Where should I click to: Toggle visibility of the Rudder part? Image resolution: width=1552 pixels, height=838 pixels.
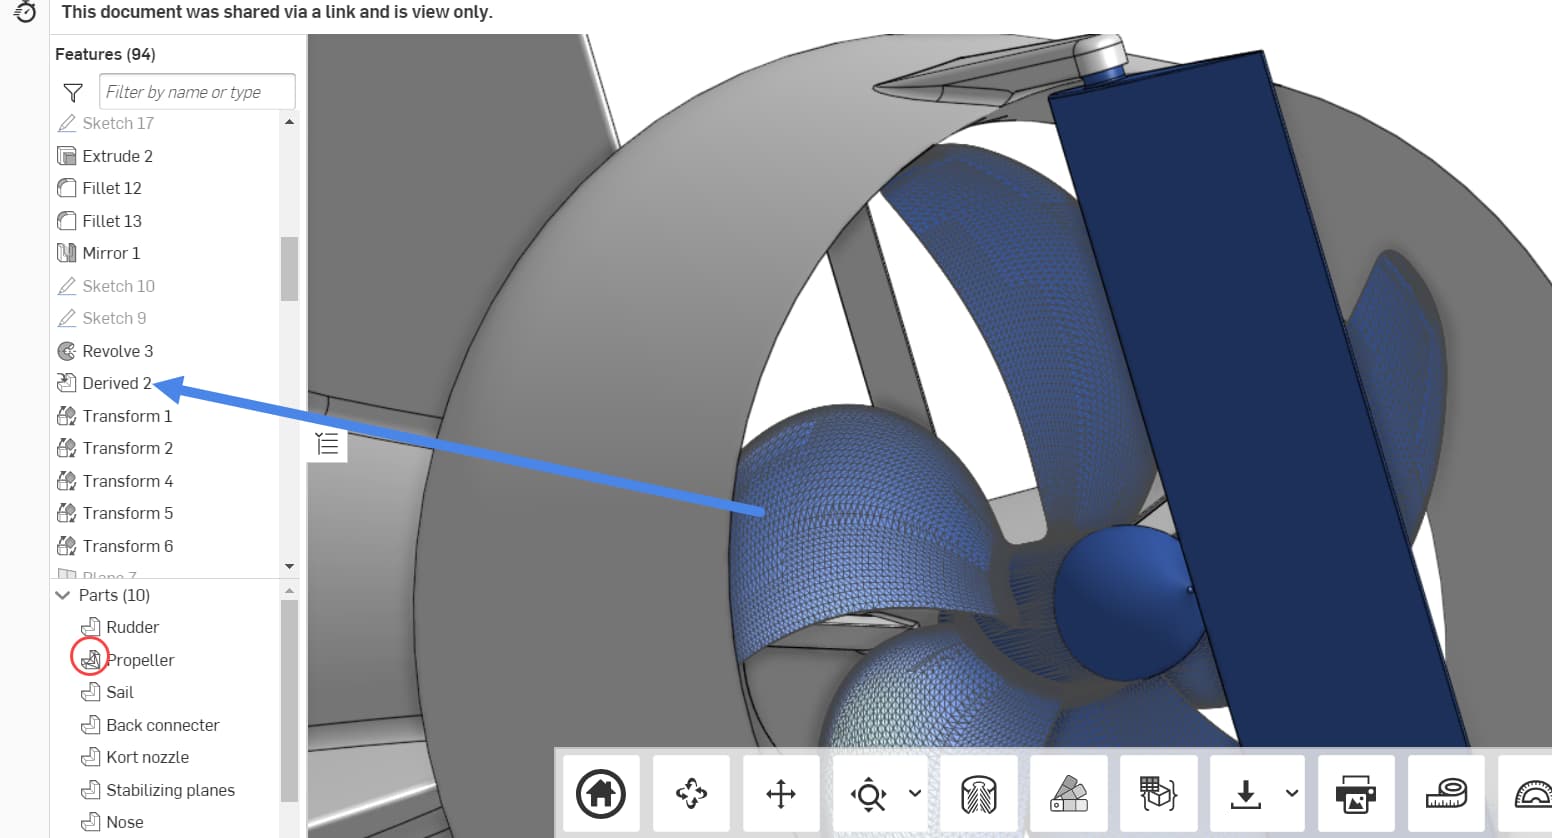tap(89, 625)
